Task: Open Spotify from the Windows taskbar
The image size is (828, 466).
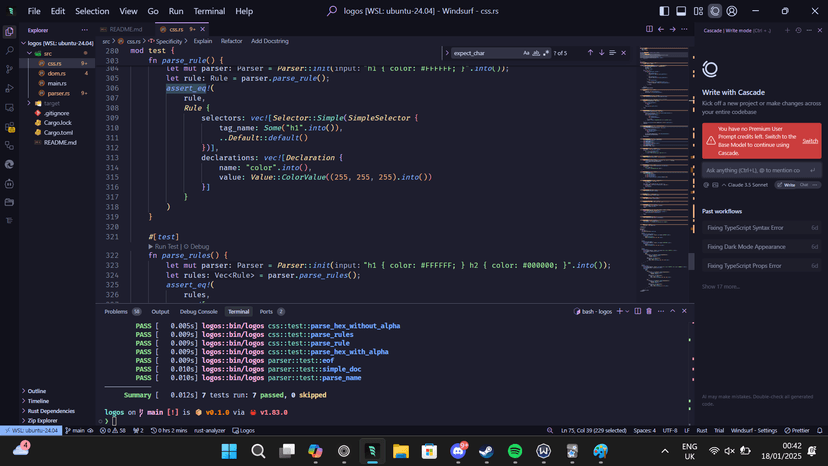Action: [x=515, y=451]
